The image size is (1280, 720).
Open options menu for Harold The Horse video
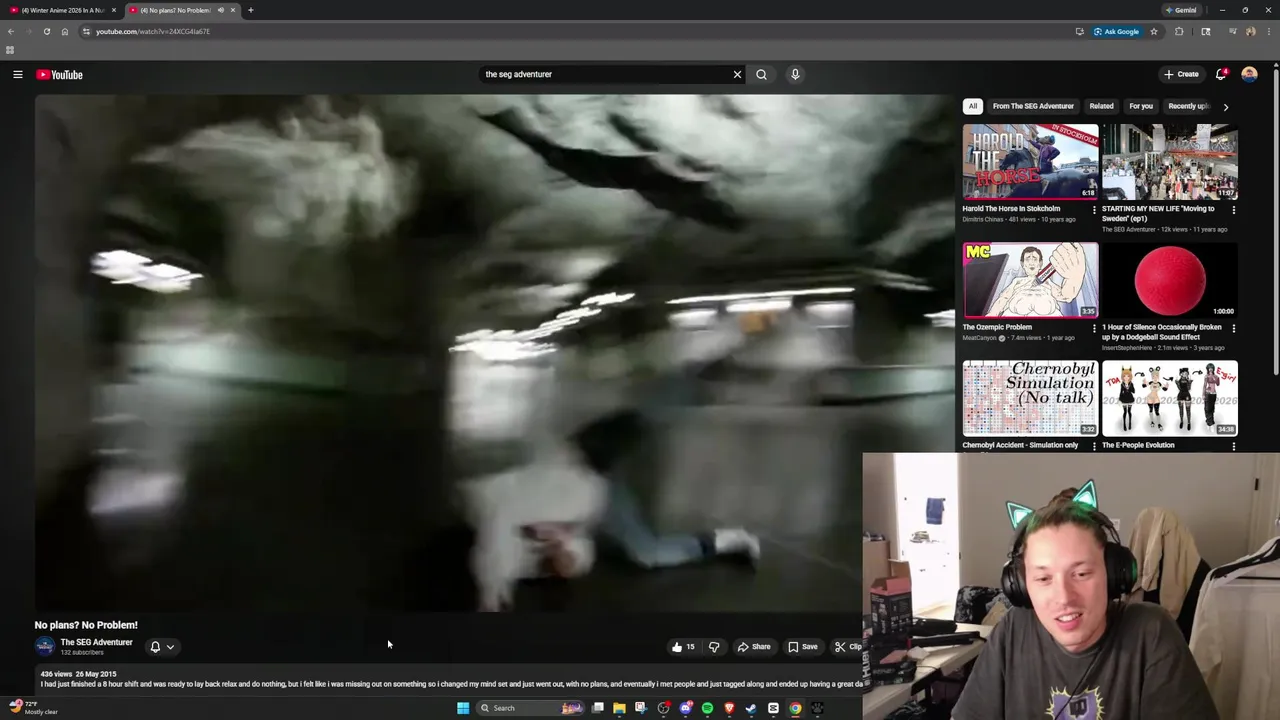click(1094, 210)
